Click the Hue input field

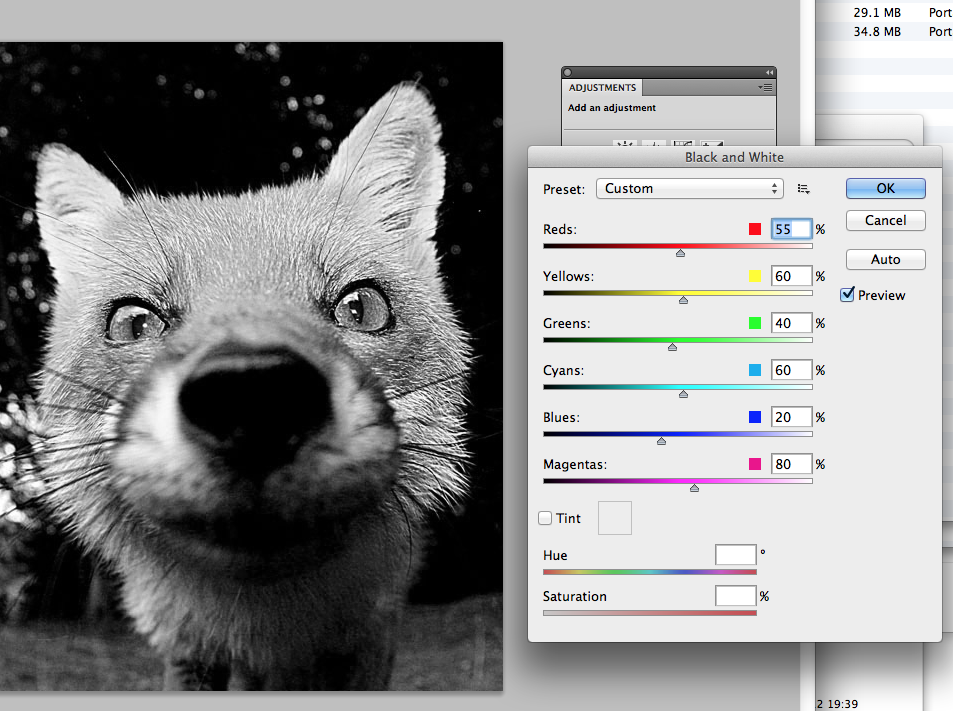[x=735, y=554]
